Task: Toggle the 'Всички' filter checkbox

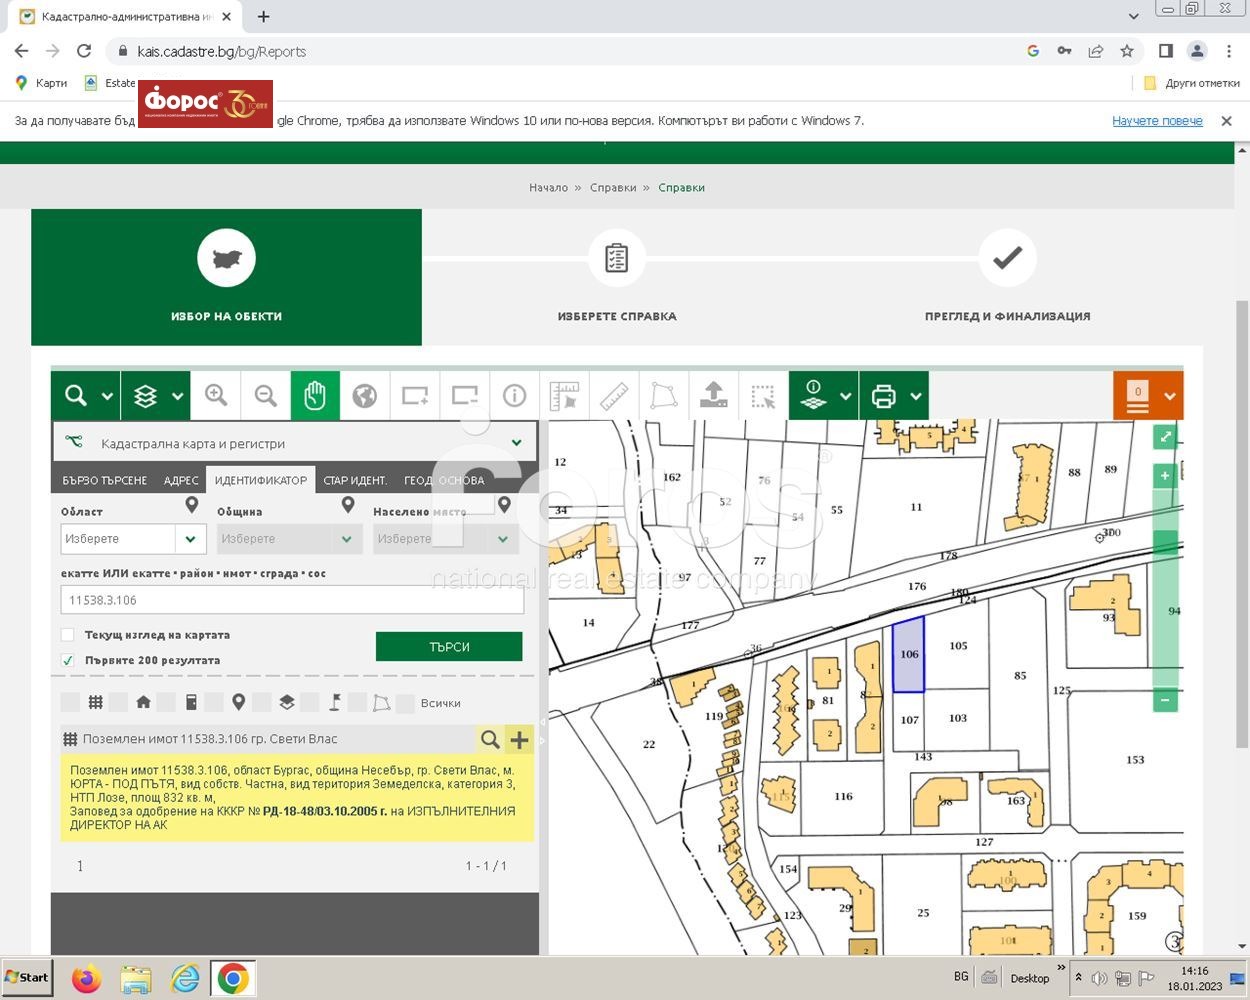Action: click(x=405, y=703)
